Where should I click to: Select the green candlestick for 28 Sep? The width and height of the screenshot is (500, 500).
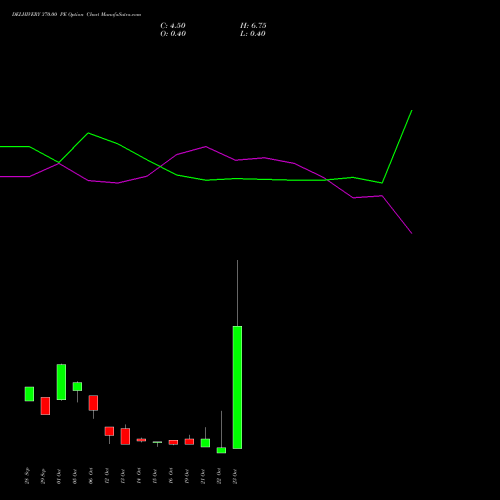tap(29, 394)
